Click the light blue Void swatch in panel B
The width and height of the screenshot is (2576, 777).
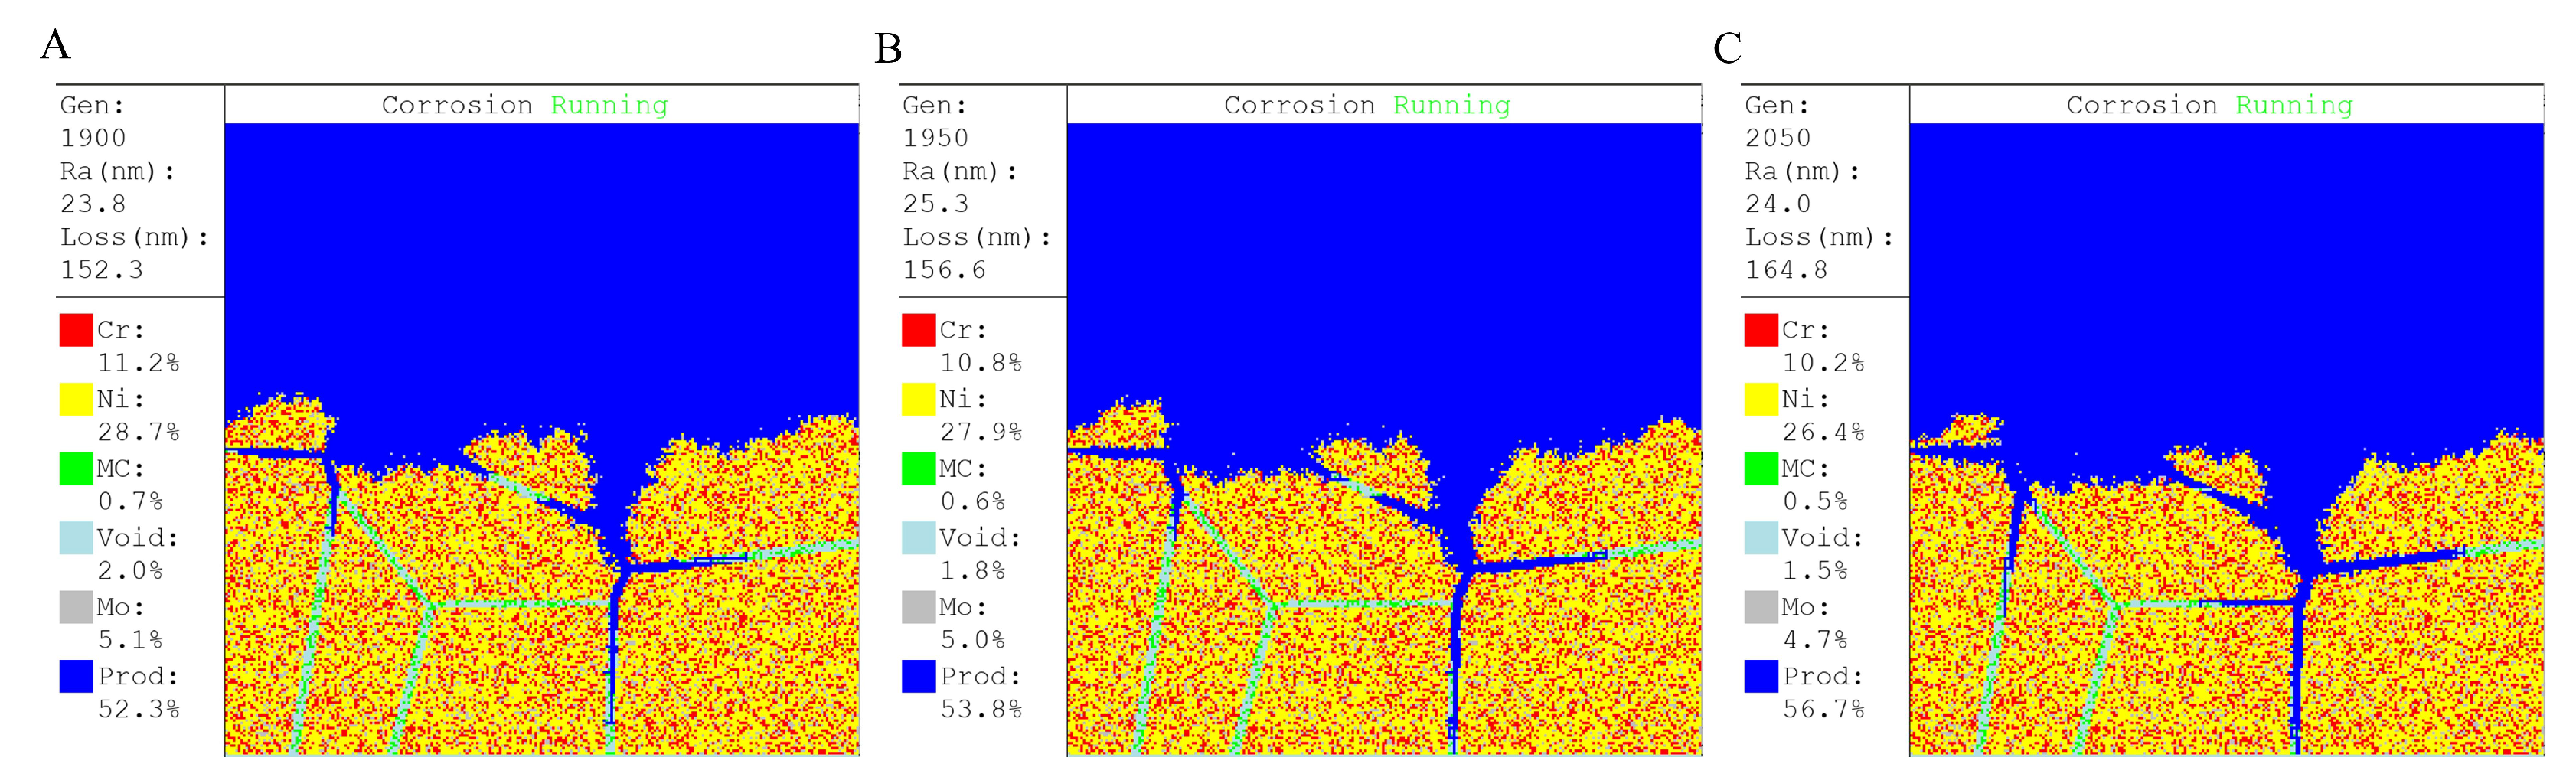[918, 537]
